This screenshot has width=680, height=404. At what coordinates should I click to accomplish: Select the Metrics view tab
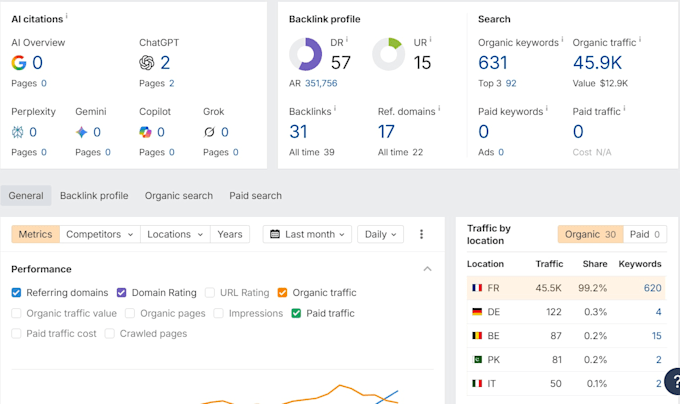pos(36,234)
